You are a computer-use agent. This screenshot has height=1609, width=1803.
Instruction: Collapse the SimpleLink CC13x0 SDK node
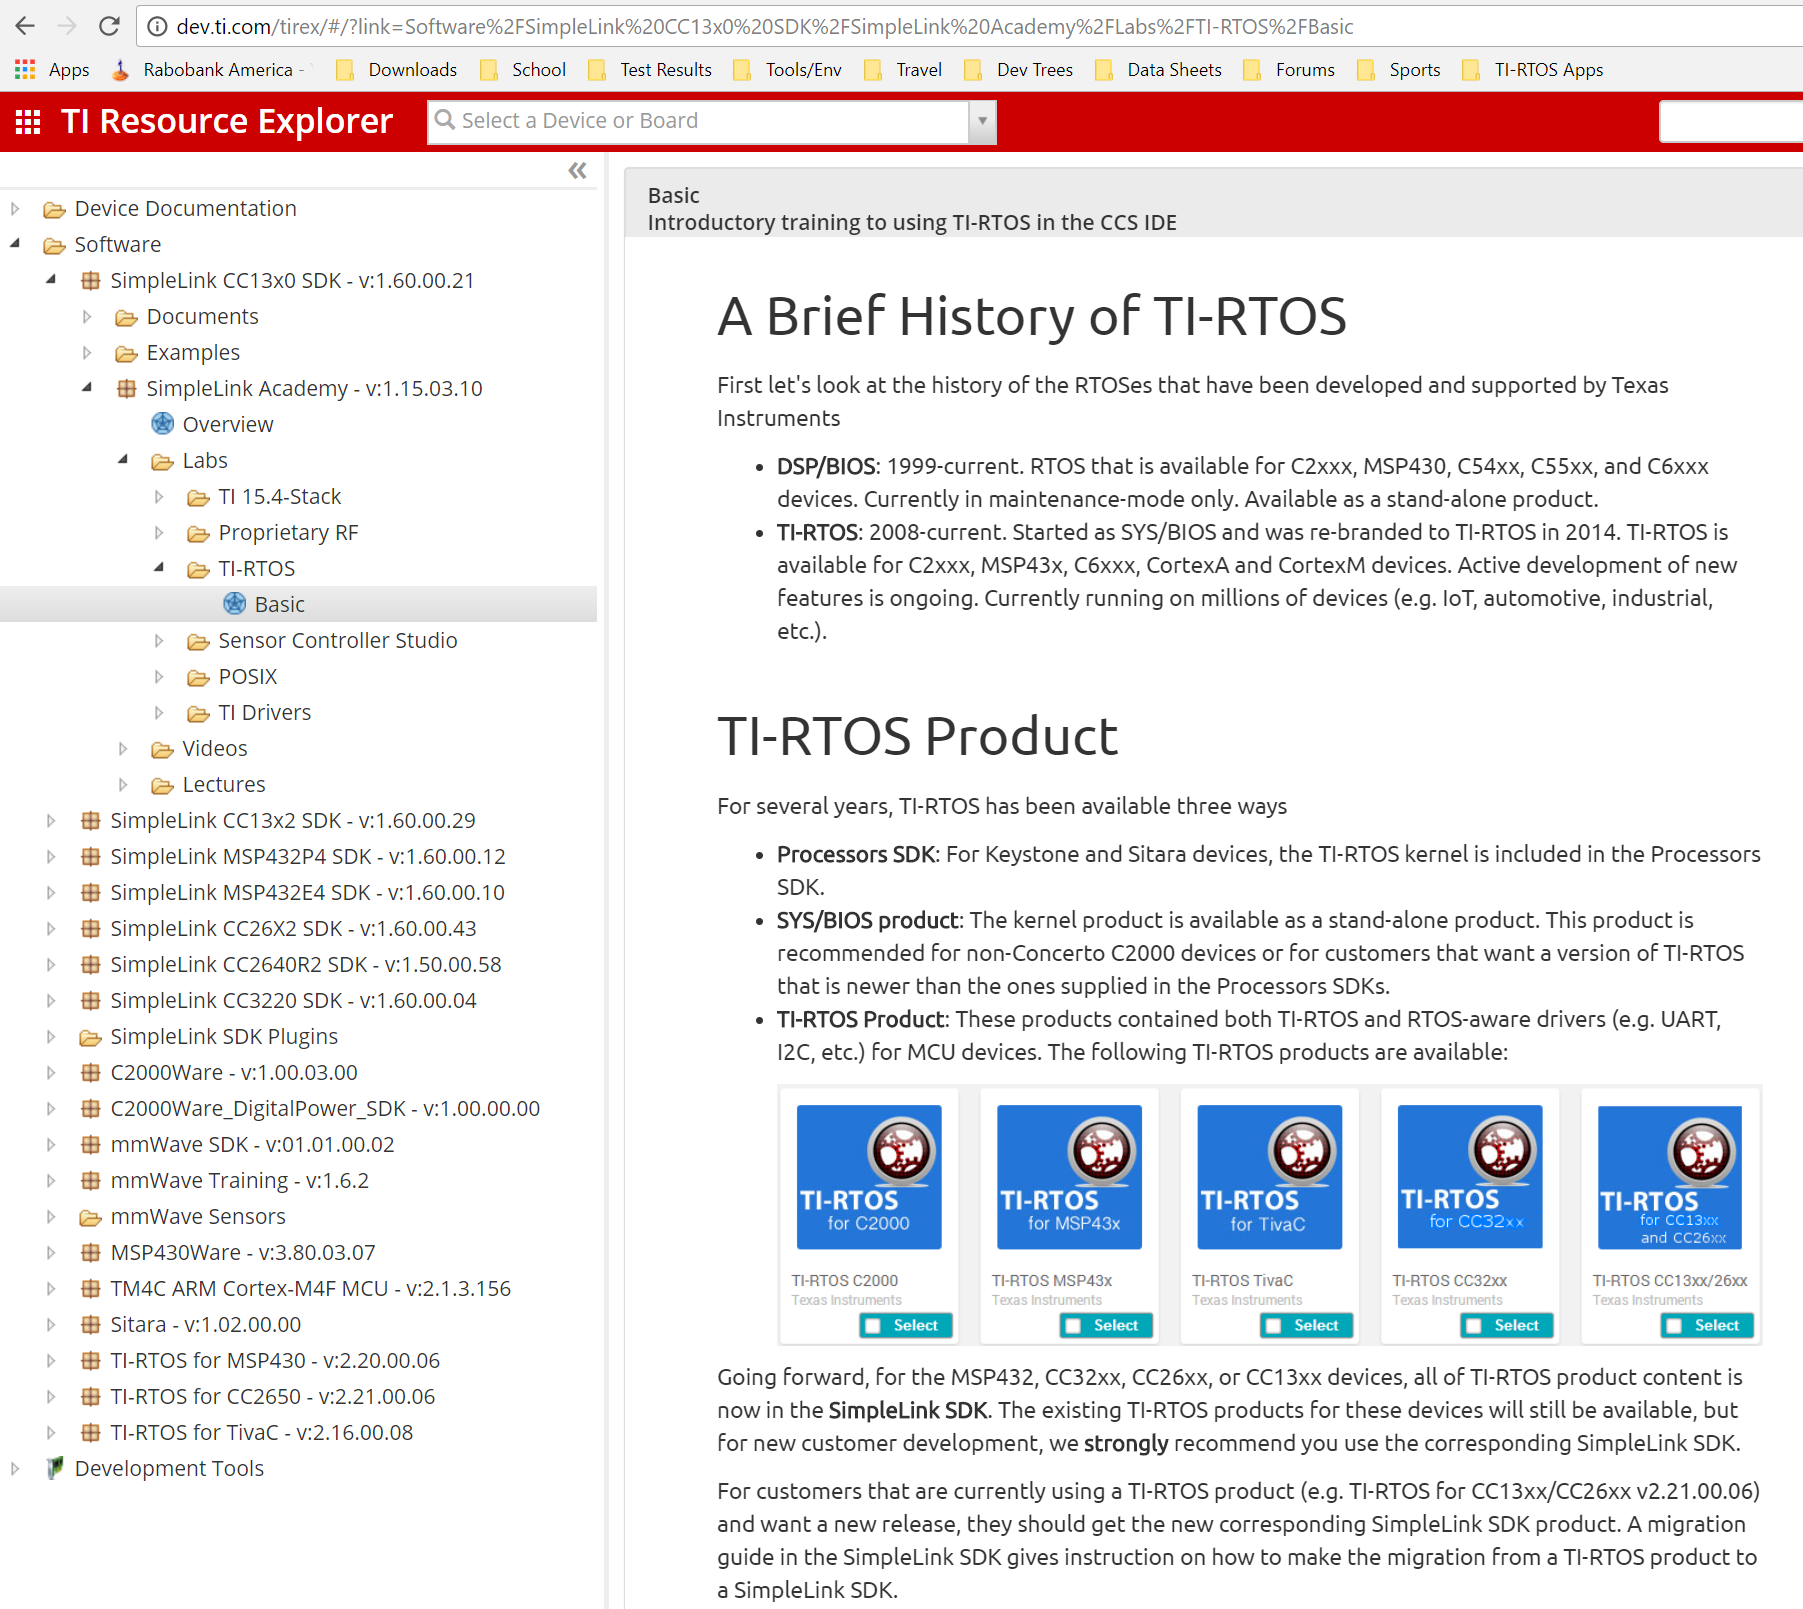coord(51,280)
